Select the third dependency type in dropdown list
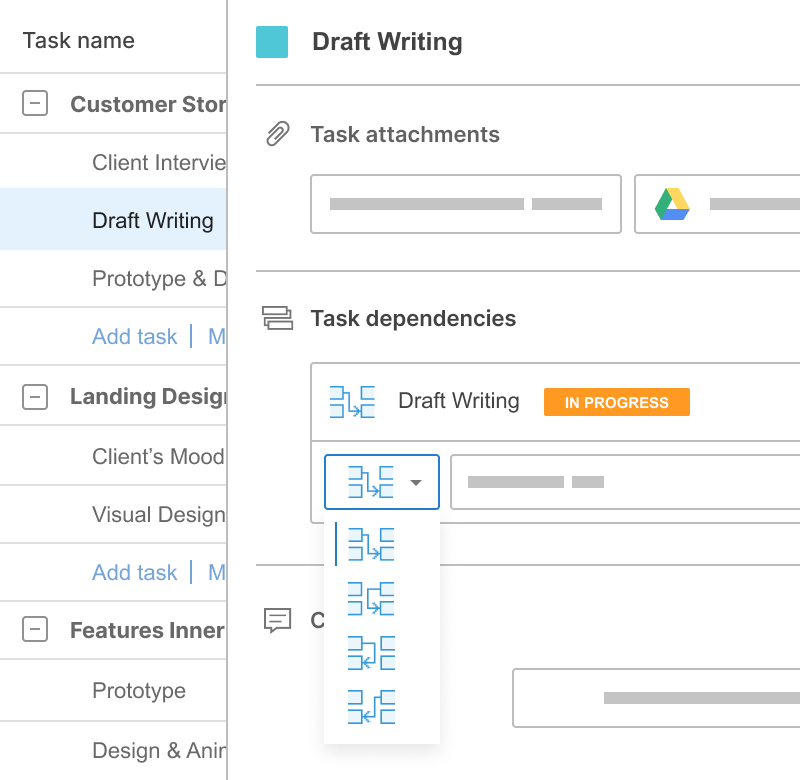The width and height of the screenshot is (800, 780). tap(371, 653)
